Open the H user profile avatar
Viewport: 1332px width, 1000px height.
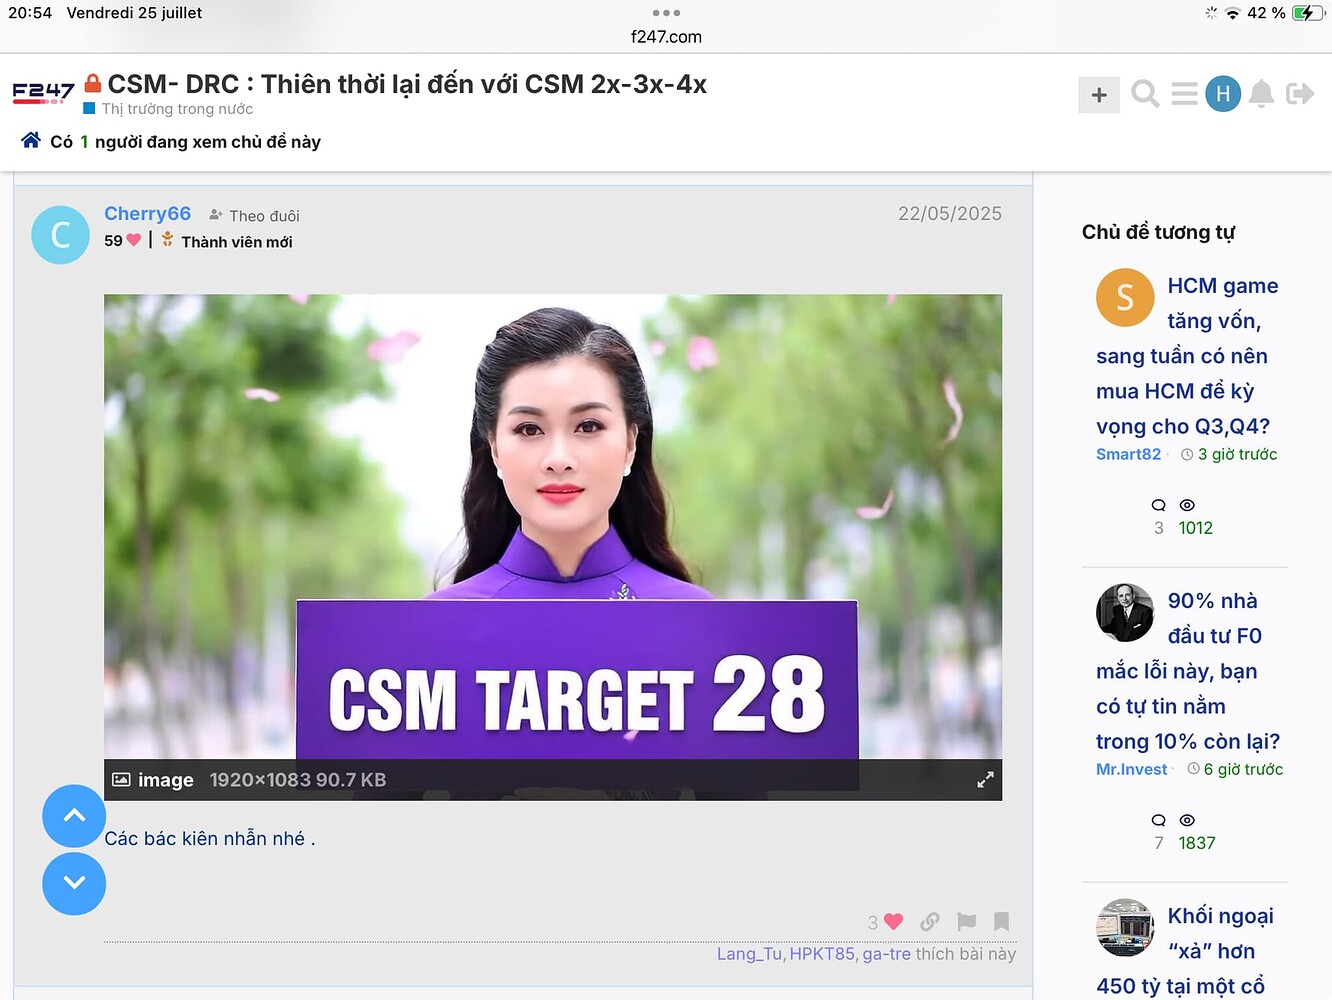coord(1222,94)
